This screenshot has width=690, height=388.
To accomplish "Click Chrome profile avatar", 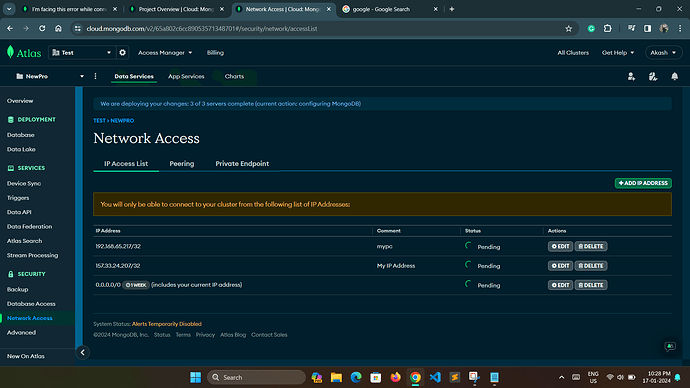I will coord(664,29).
